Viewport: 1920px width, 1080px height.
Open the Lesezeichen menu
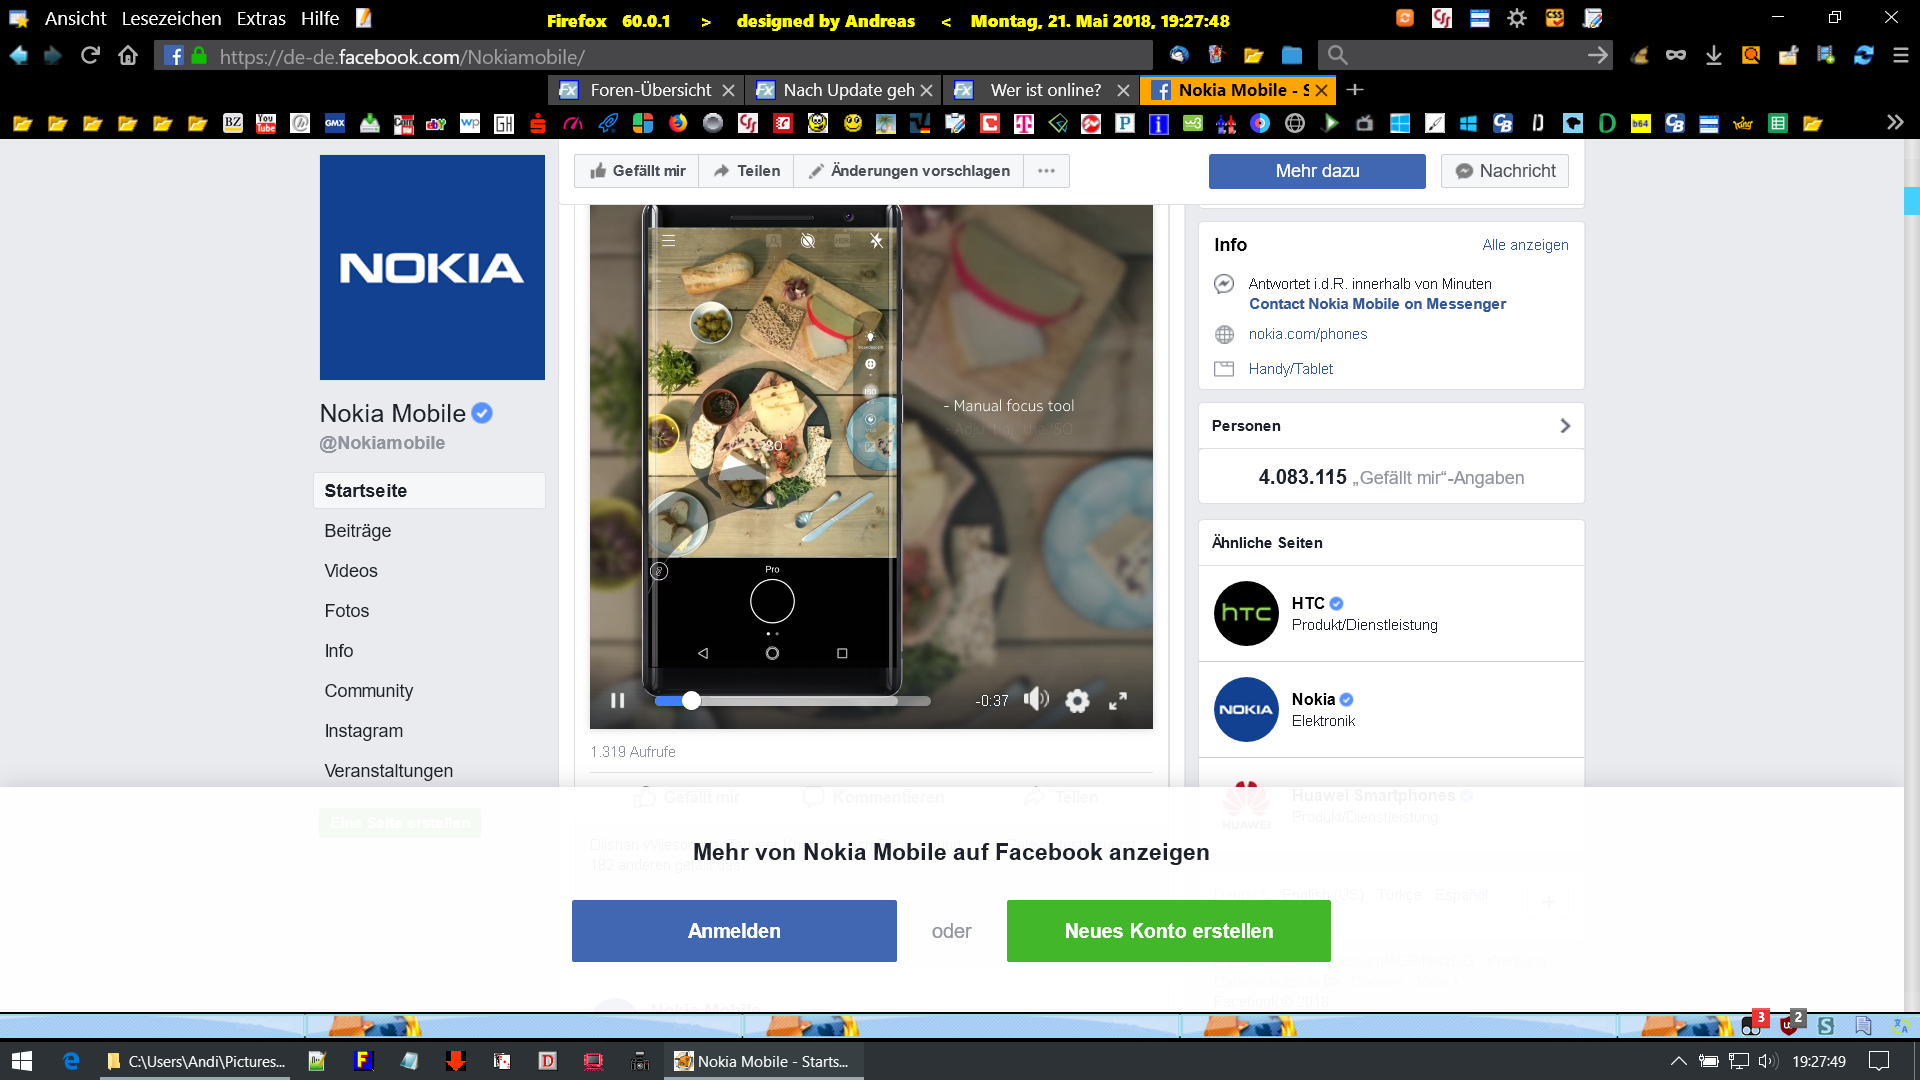(171, 19)
